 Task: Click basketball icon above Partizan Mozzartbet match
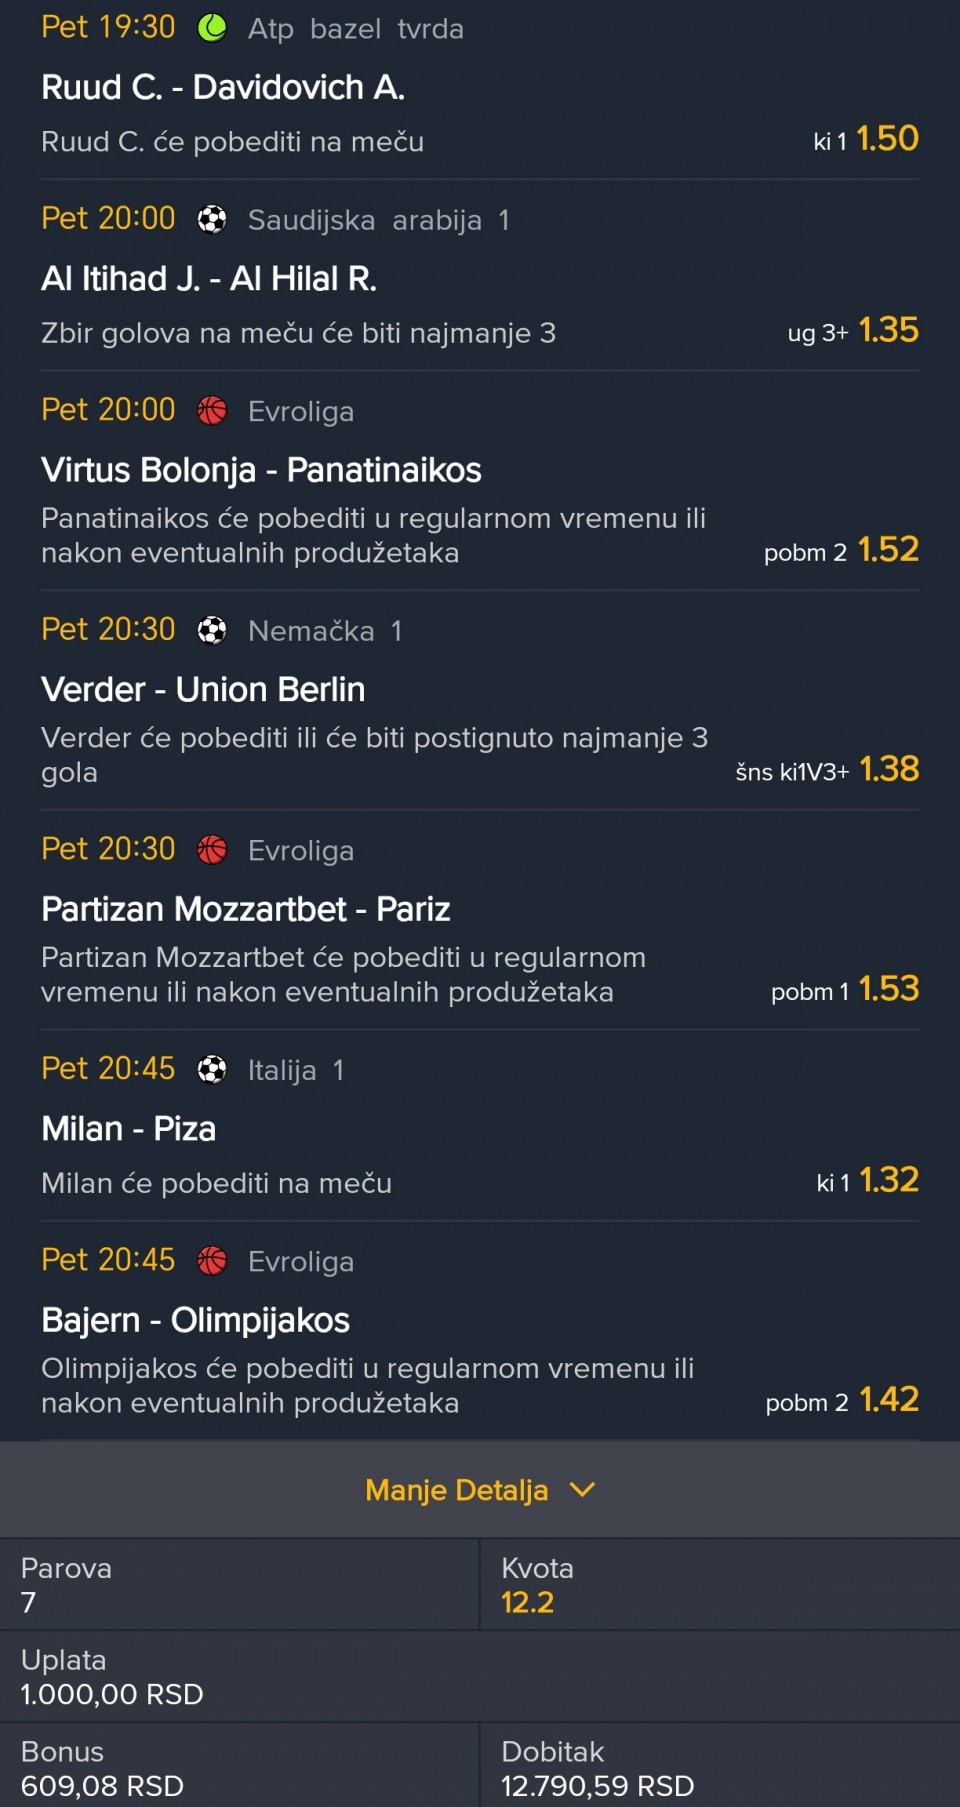(x=212, y=850)
